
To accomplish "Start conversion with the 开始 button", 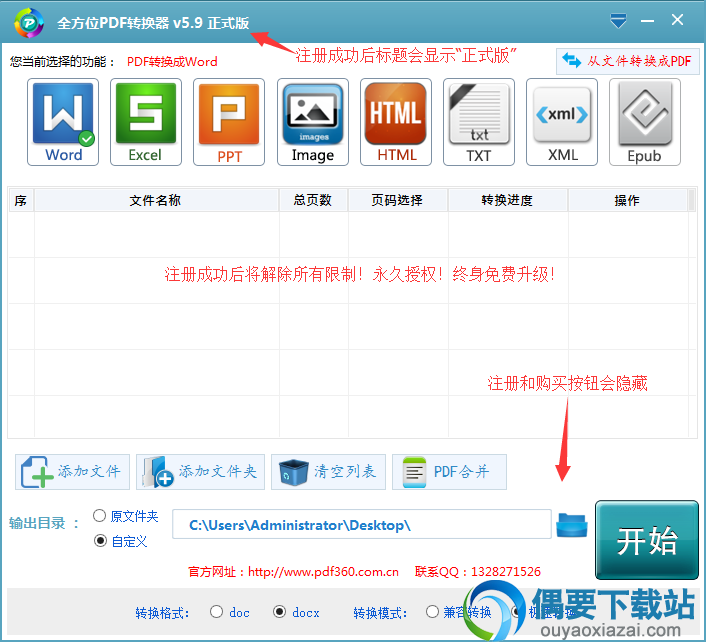I will click(647, 540).
